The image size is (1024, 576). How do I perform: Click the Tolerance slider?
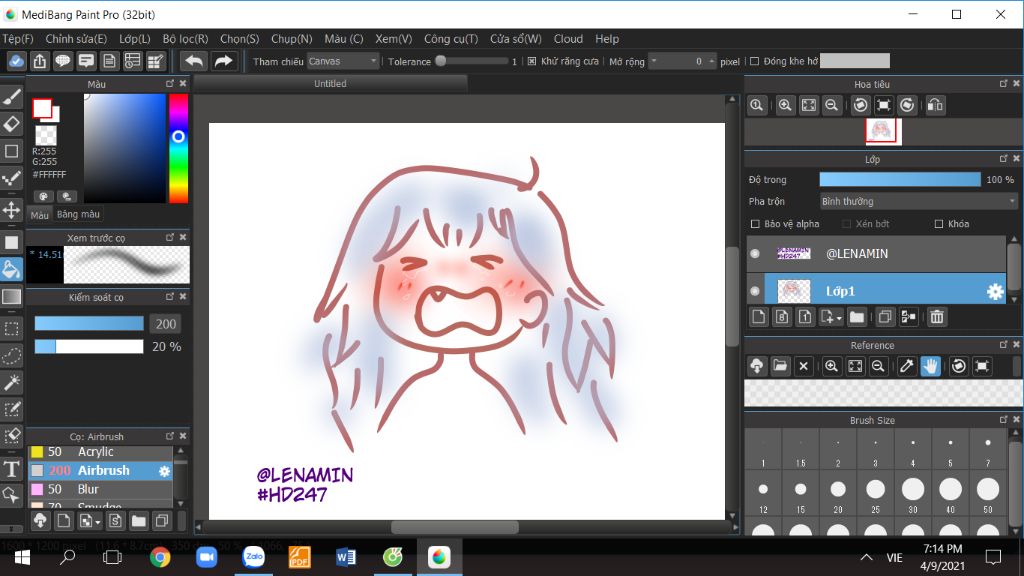click(x=473, y=61)
